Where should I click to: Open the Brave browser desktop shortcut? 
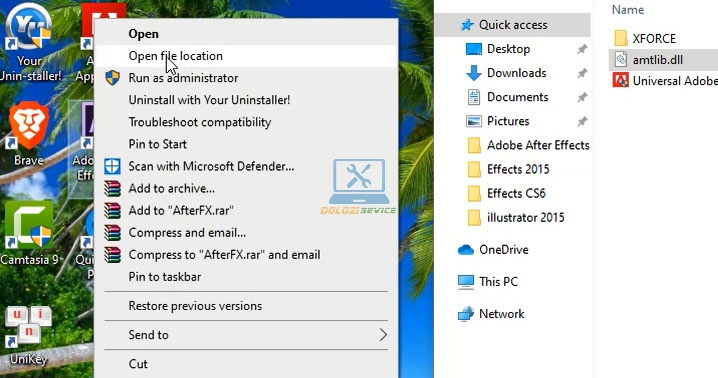coord(29,133)
